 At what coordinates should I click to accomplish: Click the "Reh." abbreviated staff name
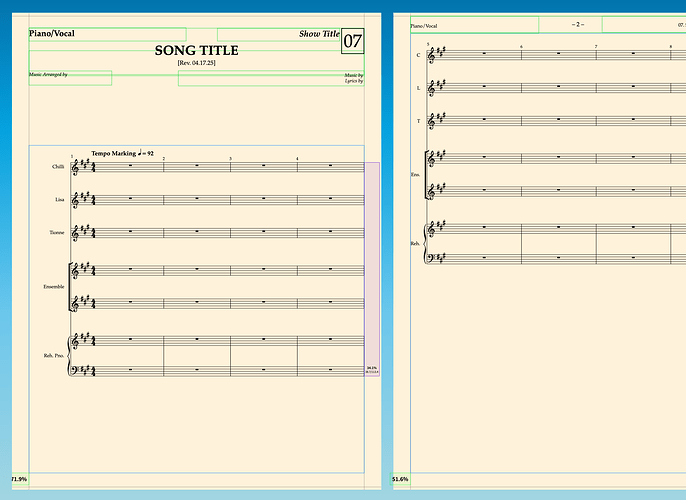pos(415,244)
